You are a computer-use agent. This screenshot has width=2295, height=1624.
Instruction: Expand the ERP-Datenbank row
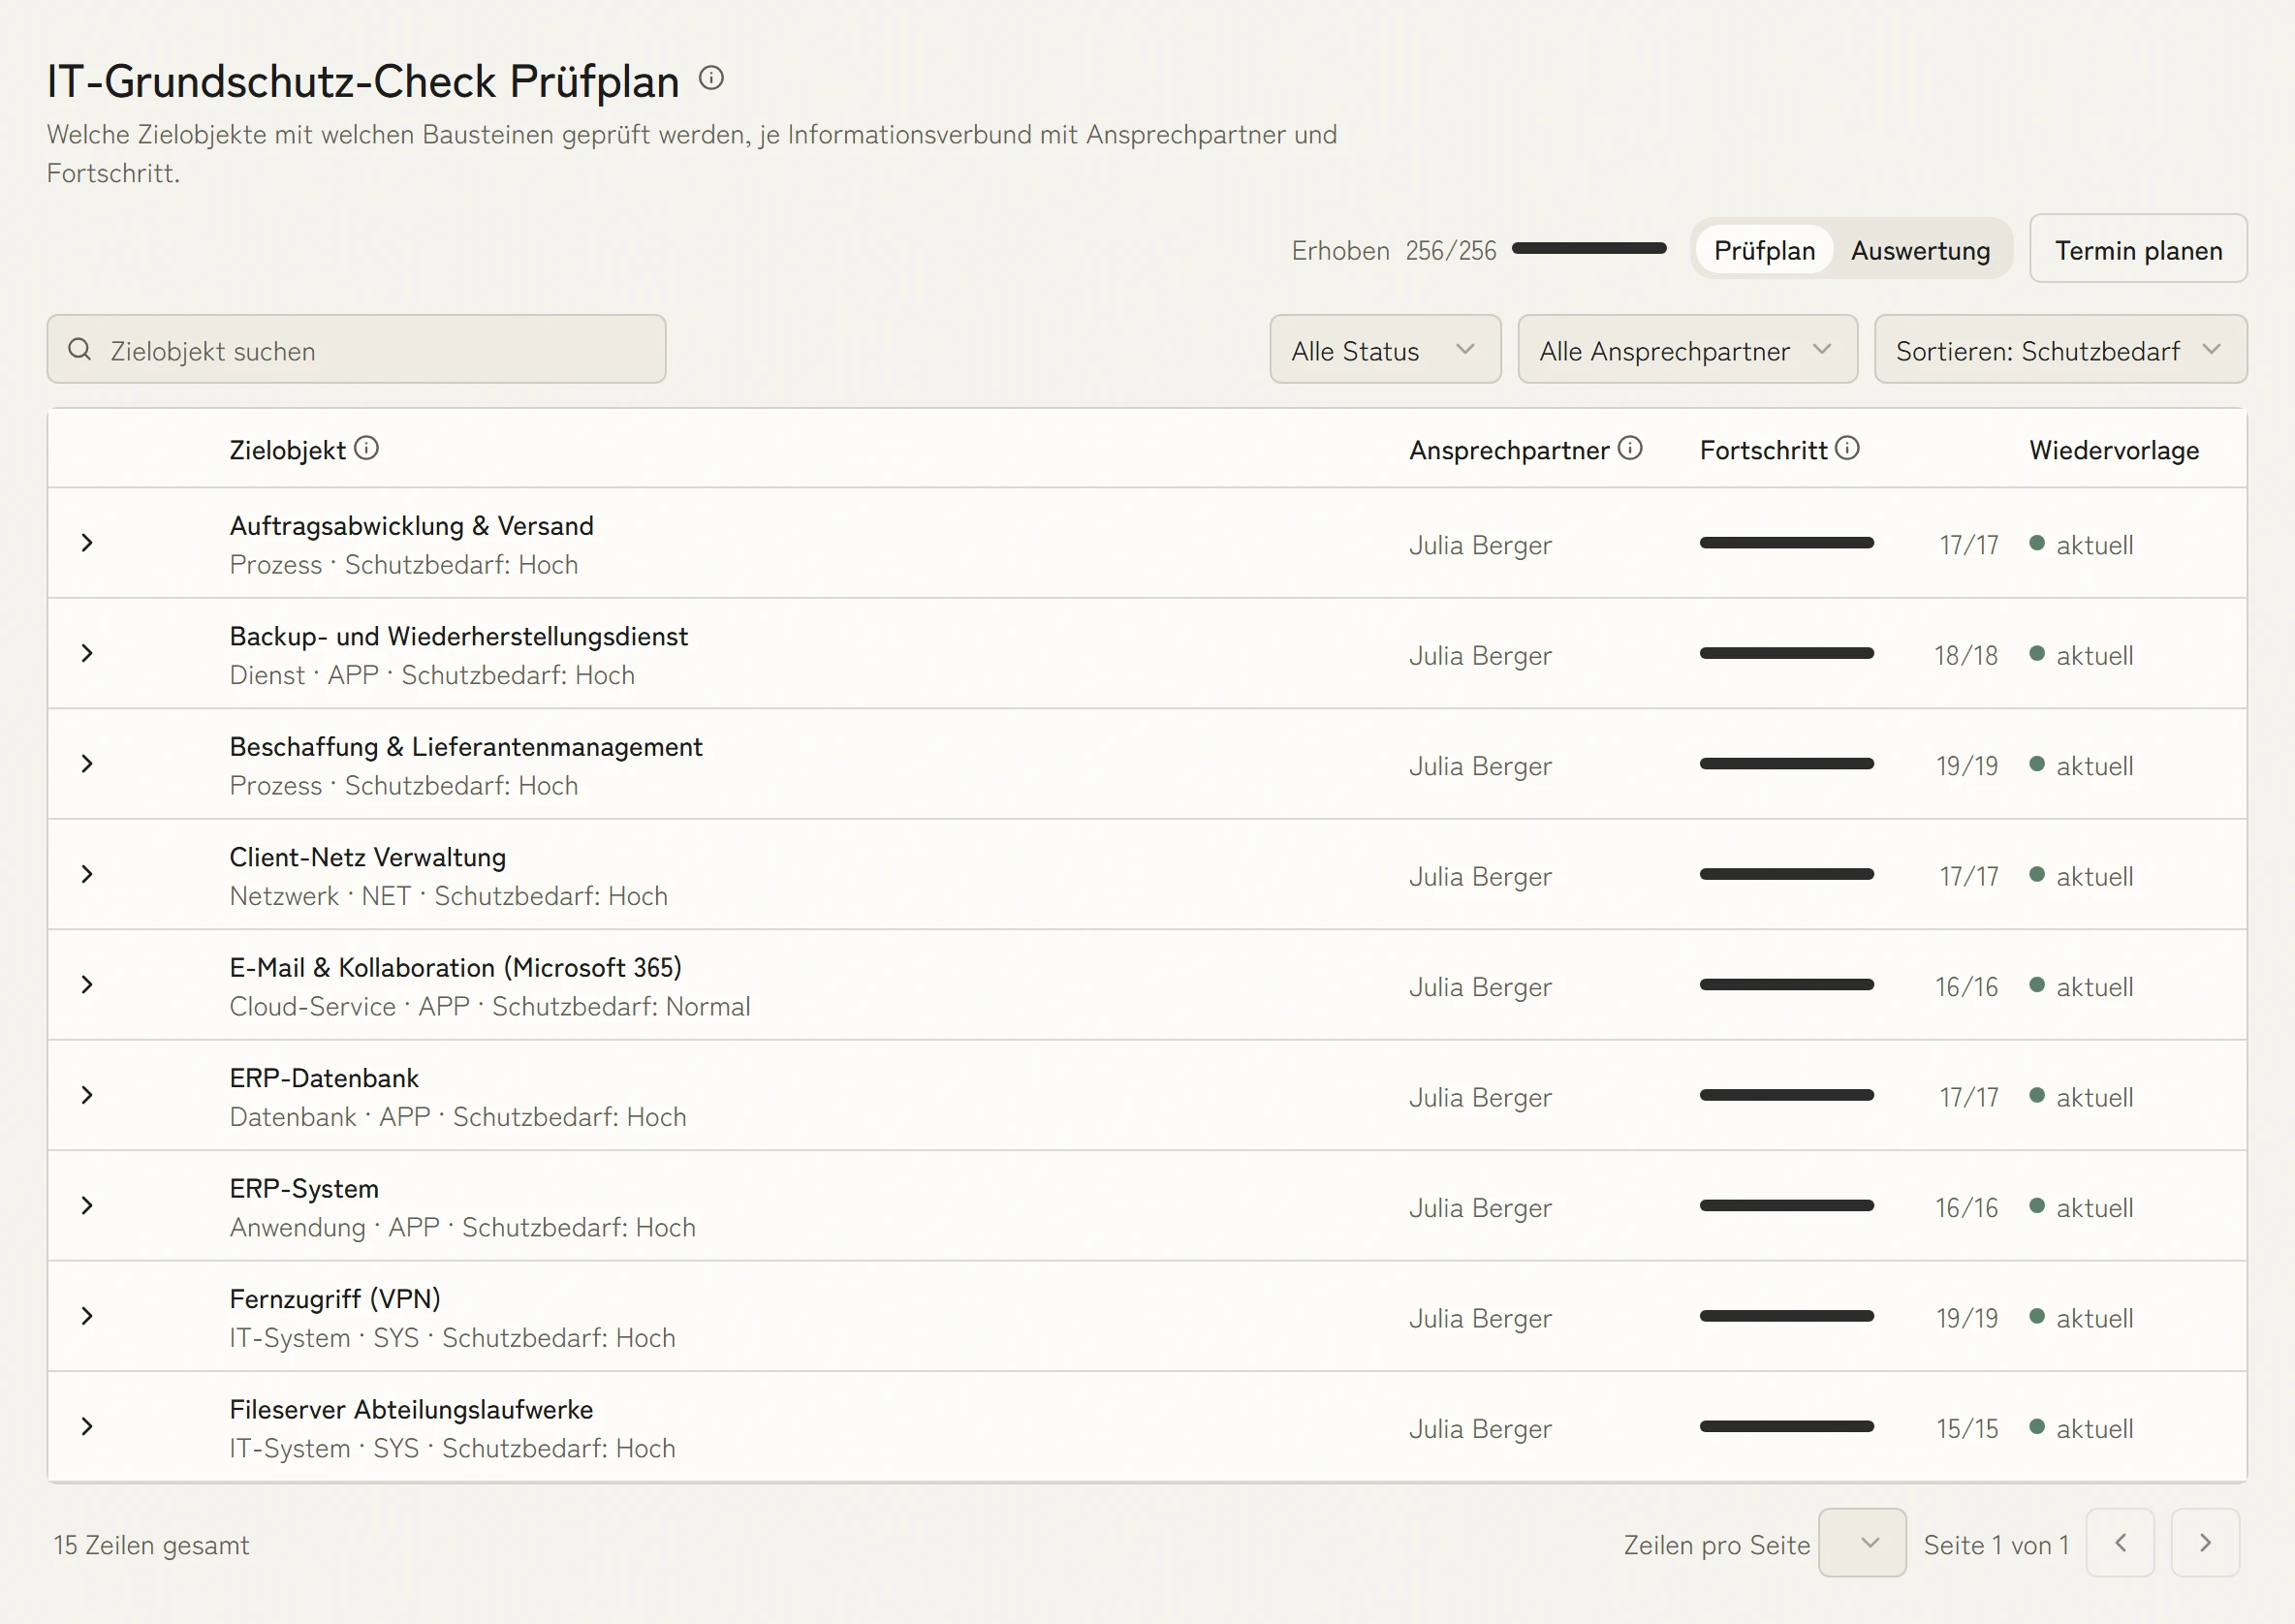(87, 1095)
